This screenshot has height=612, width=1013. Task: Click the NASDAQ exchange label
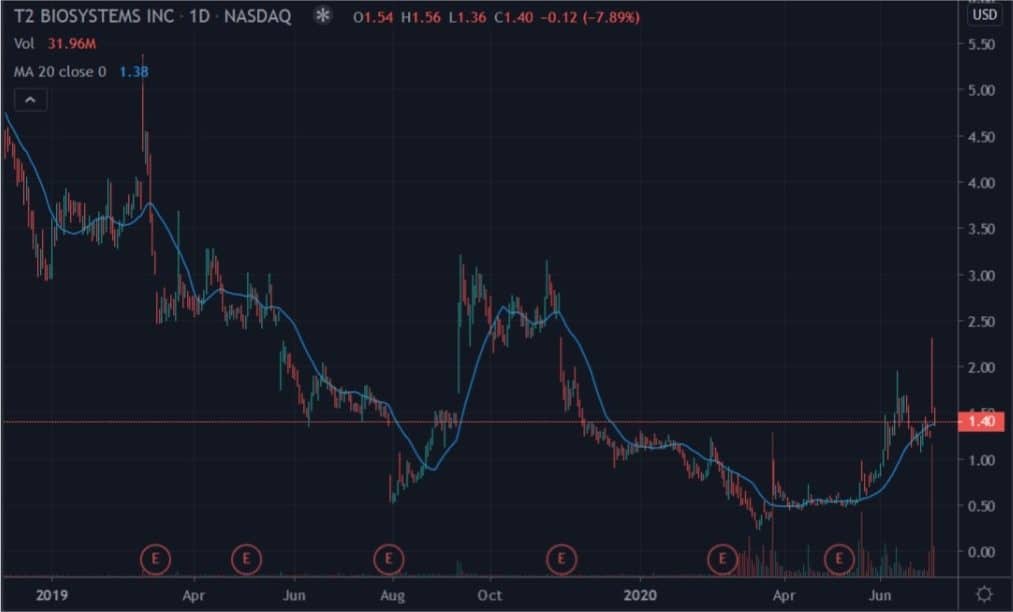click(x=258, y=16)
